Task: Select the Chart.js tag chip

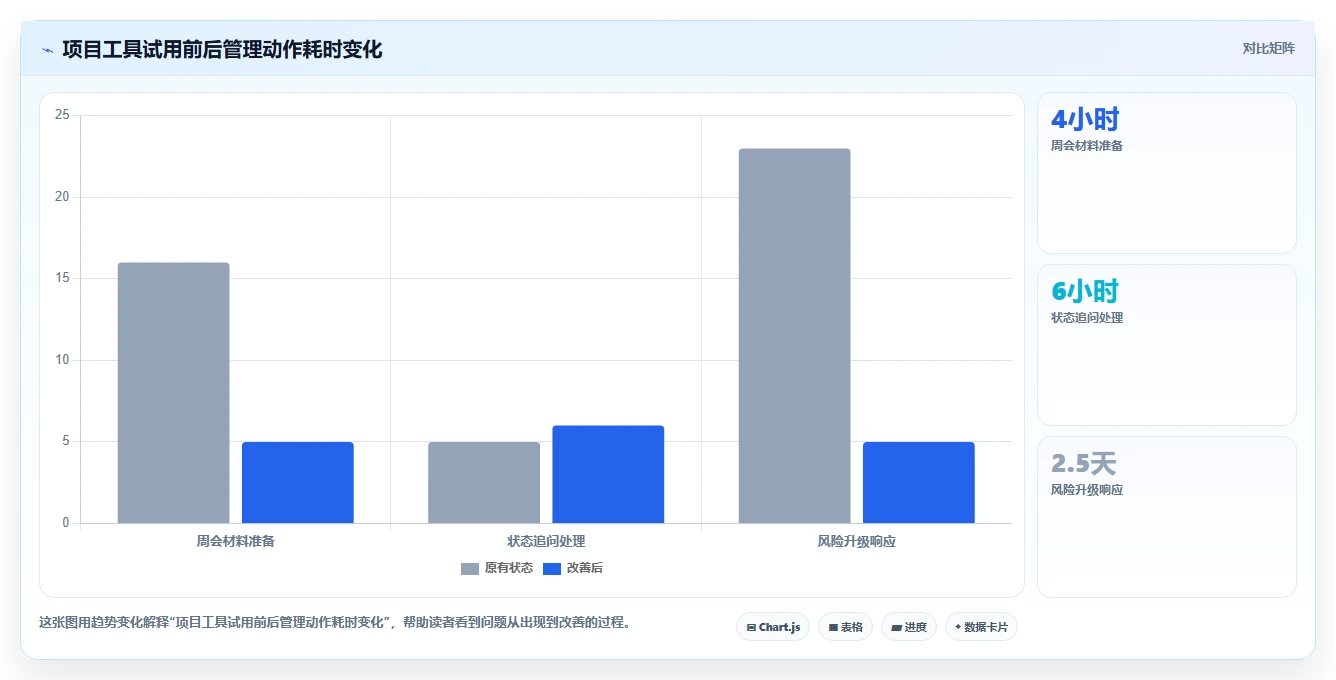Action: 773,627
